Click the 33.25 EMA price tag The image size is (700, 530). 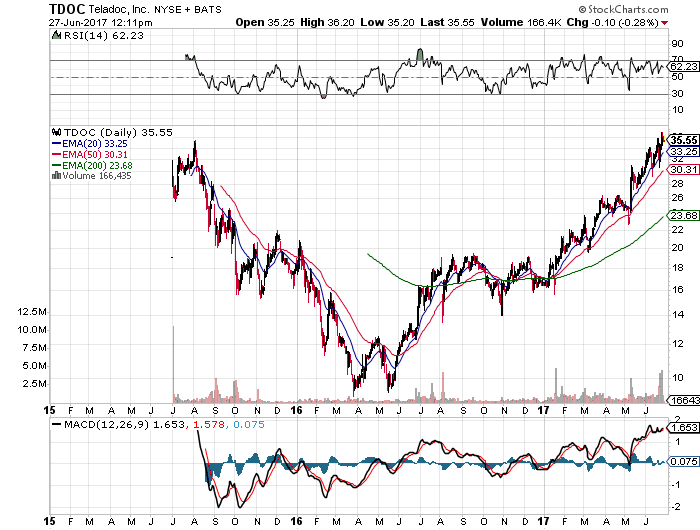tap(683, 151)
